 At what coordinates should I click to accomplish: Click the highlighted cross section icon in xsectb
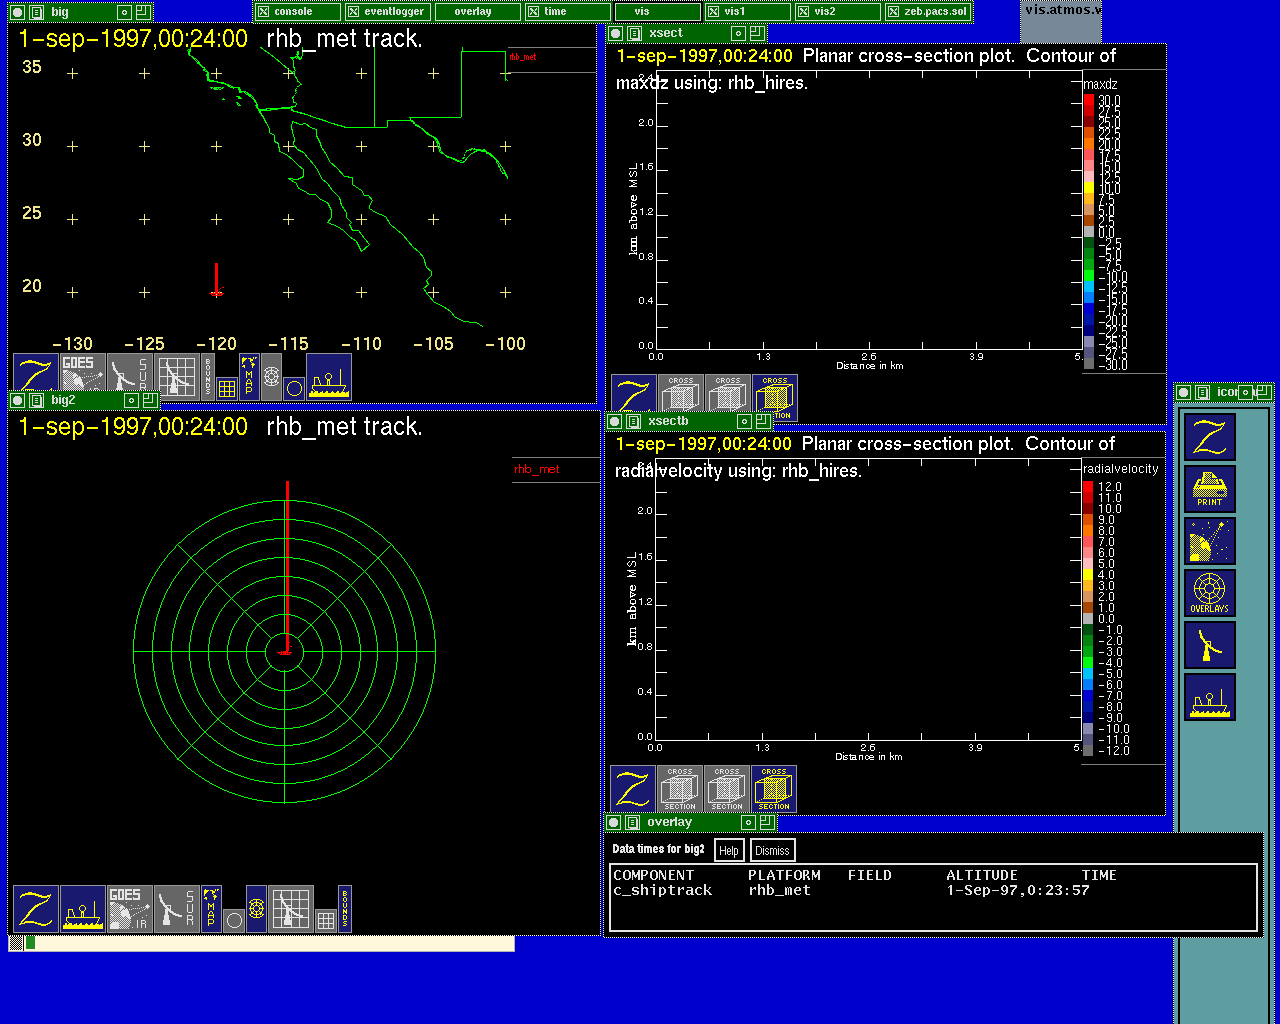click(x=774, y=789)
